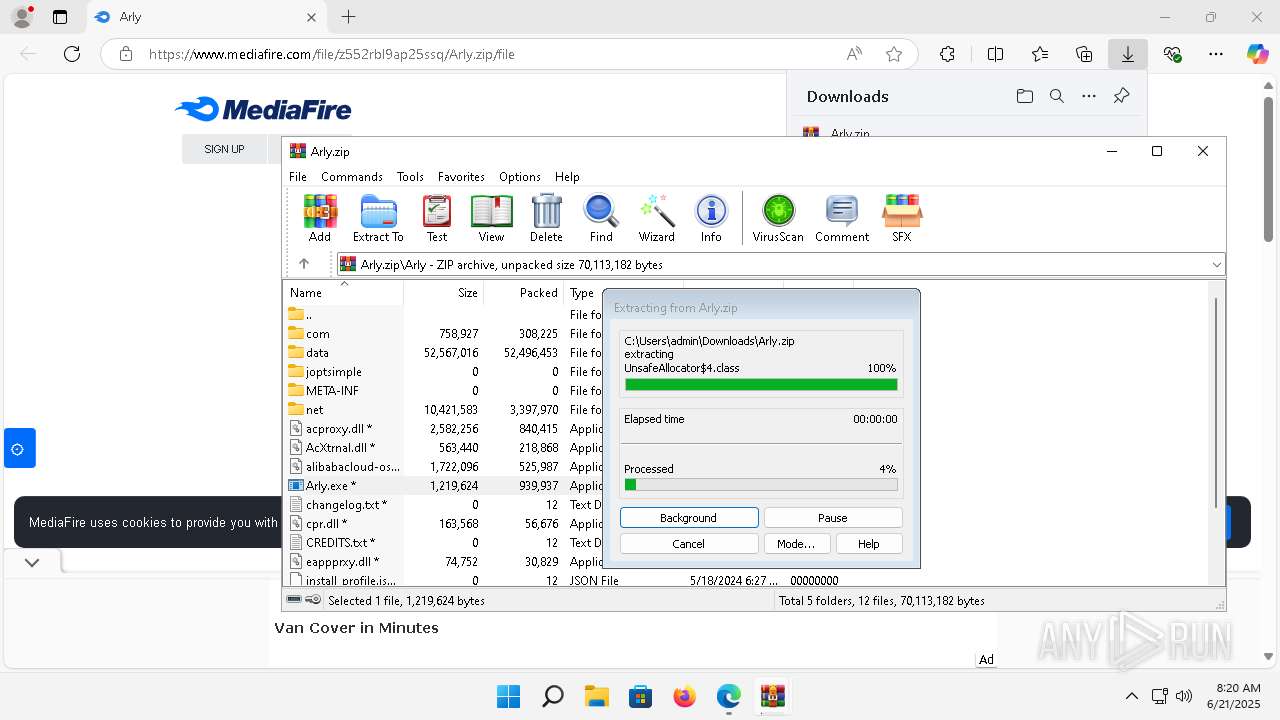Screen dimensions: 1280x720
Task: Search downloads magnifier icon
Action: [x=1057, y=96]
